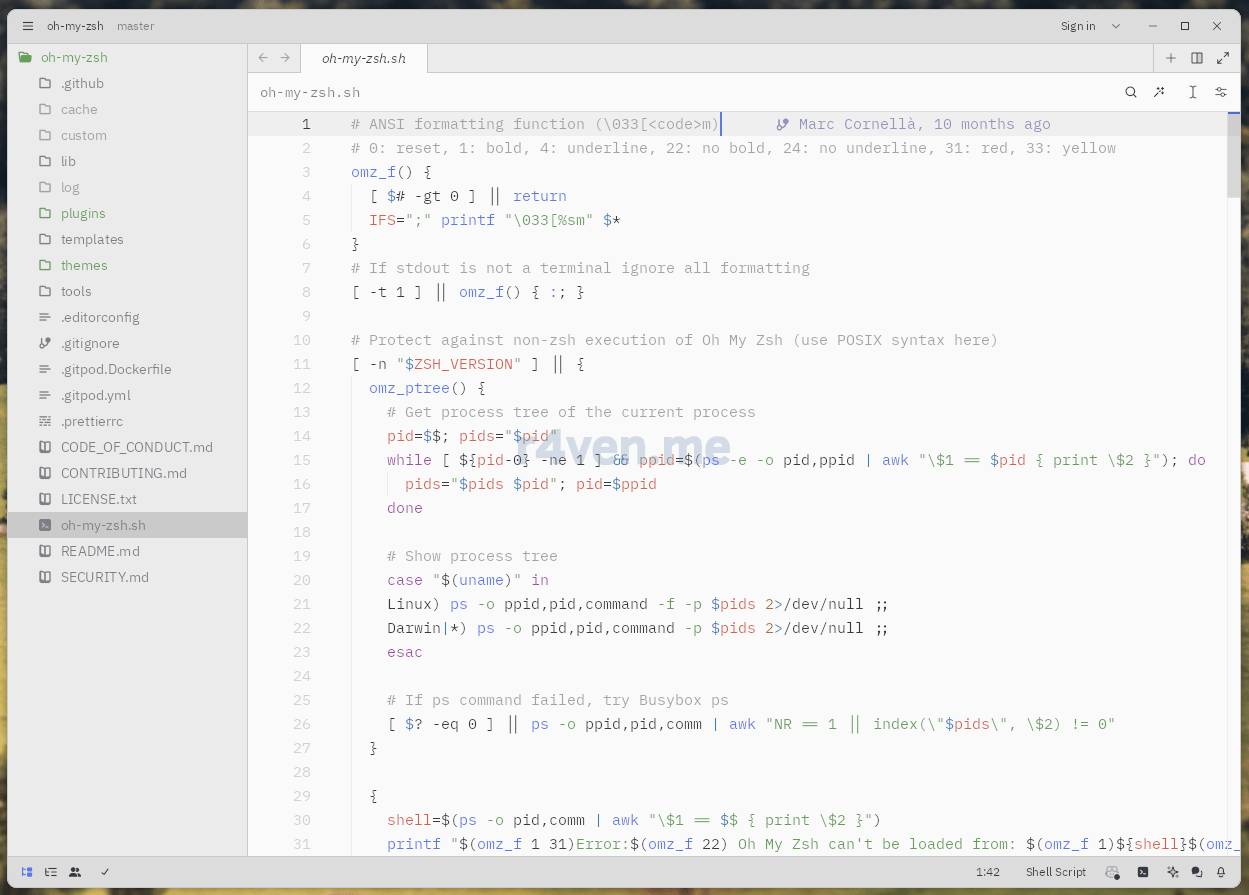This screenshot has height=895, width=1249.
Task: Click the new tab plus icon
Action: pyautogui.click(x=1171, y=58)
